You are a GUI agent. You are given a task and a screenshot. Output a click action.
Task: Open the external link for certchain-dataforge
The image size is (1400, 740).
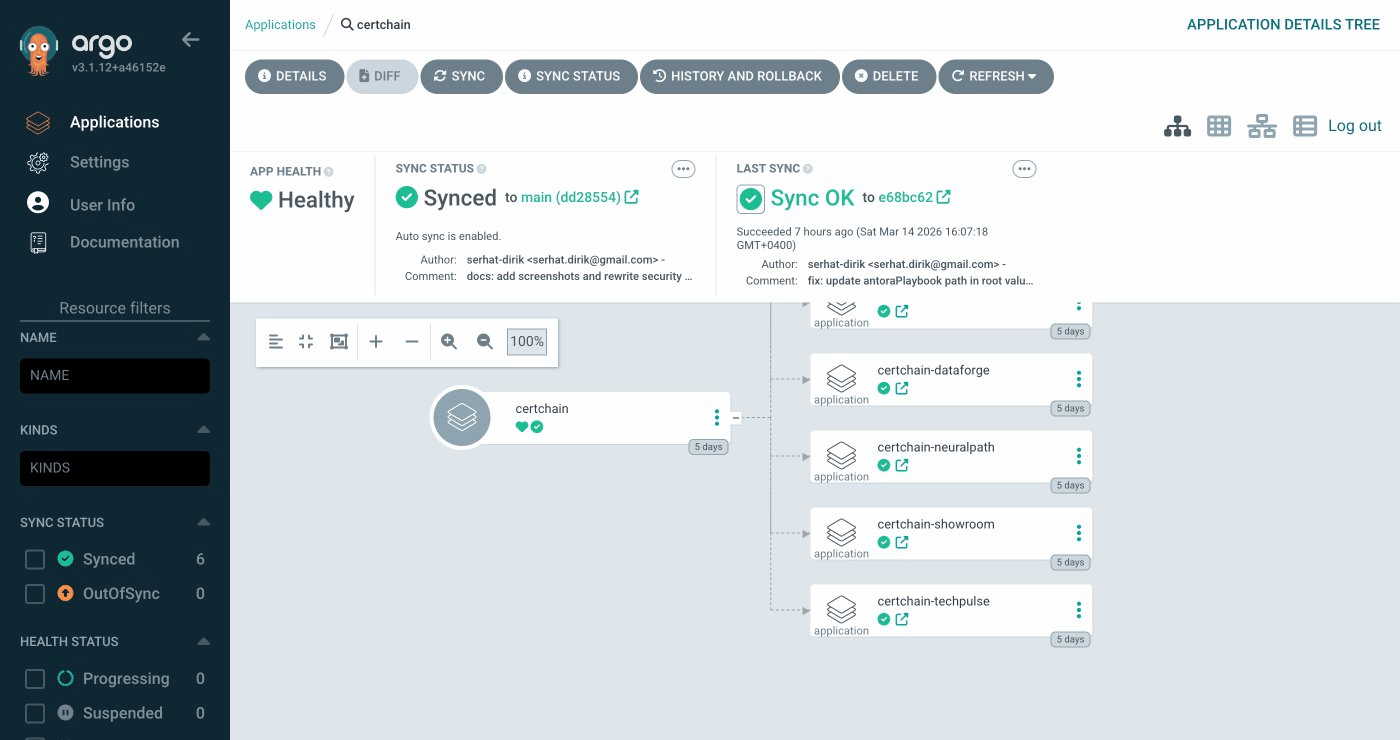pyautogui.click(x=902, y=388)
